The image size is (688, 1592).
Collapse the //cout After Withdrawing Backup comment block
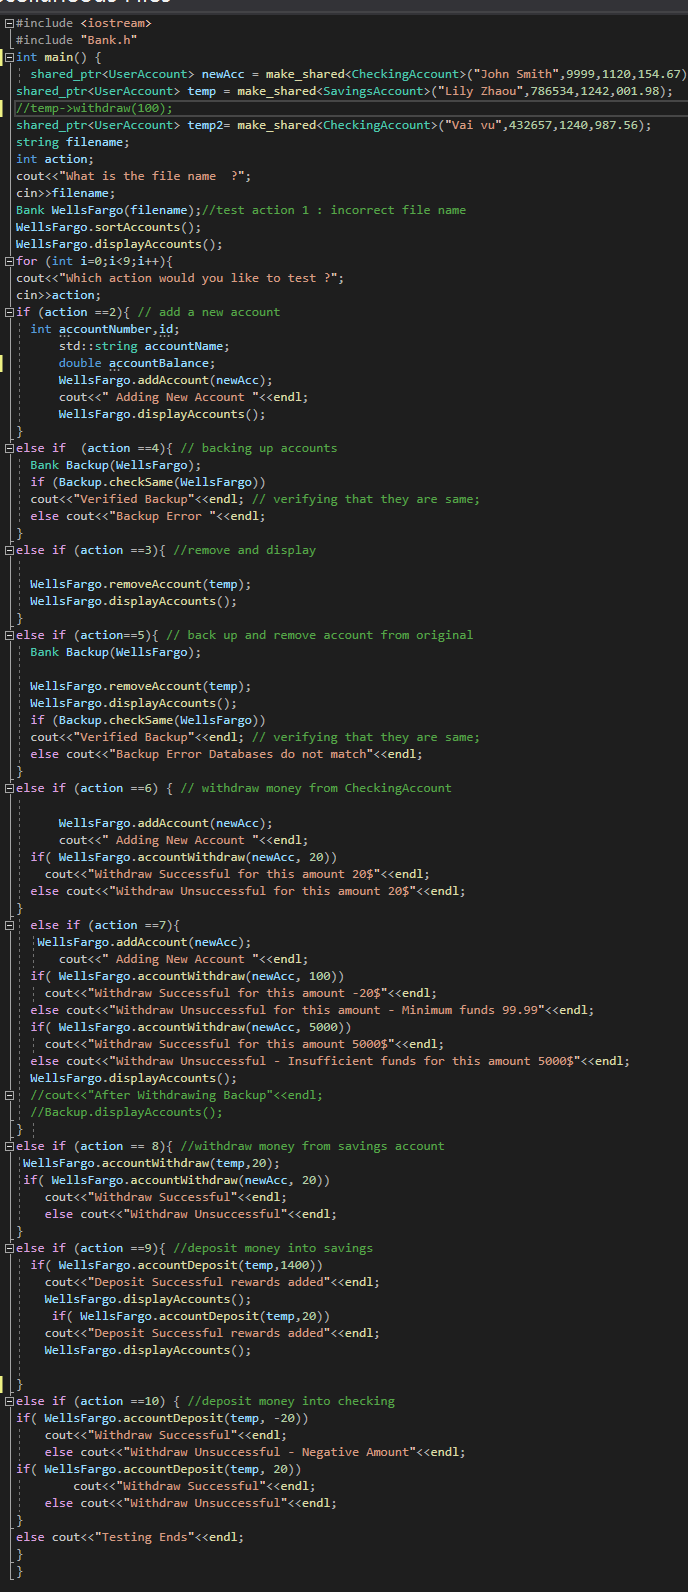click(8, 1095)
